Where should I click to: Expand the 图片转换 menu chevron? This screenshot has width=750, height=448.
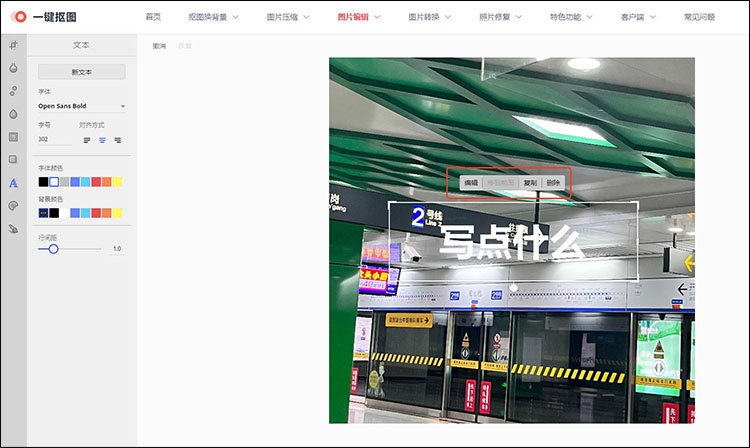(448, 17)
